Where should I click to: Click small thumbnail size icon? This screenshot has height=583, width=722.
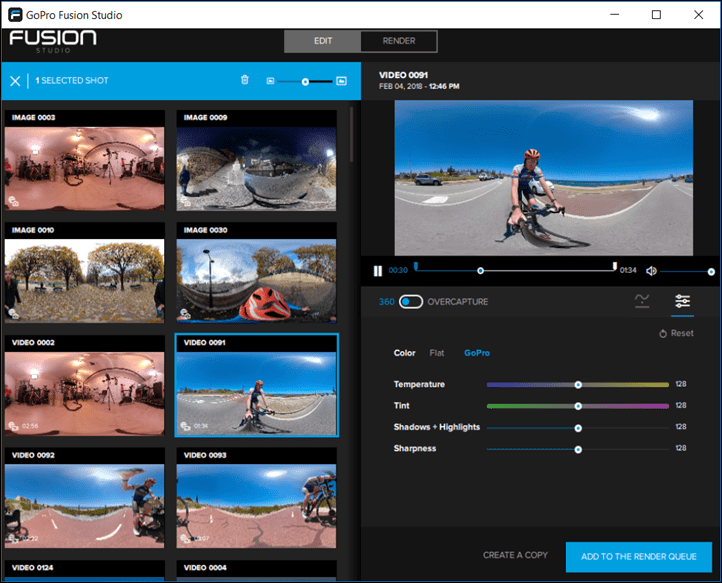[x=270, y=81]
